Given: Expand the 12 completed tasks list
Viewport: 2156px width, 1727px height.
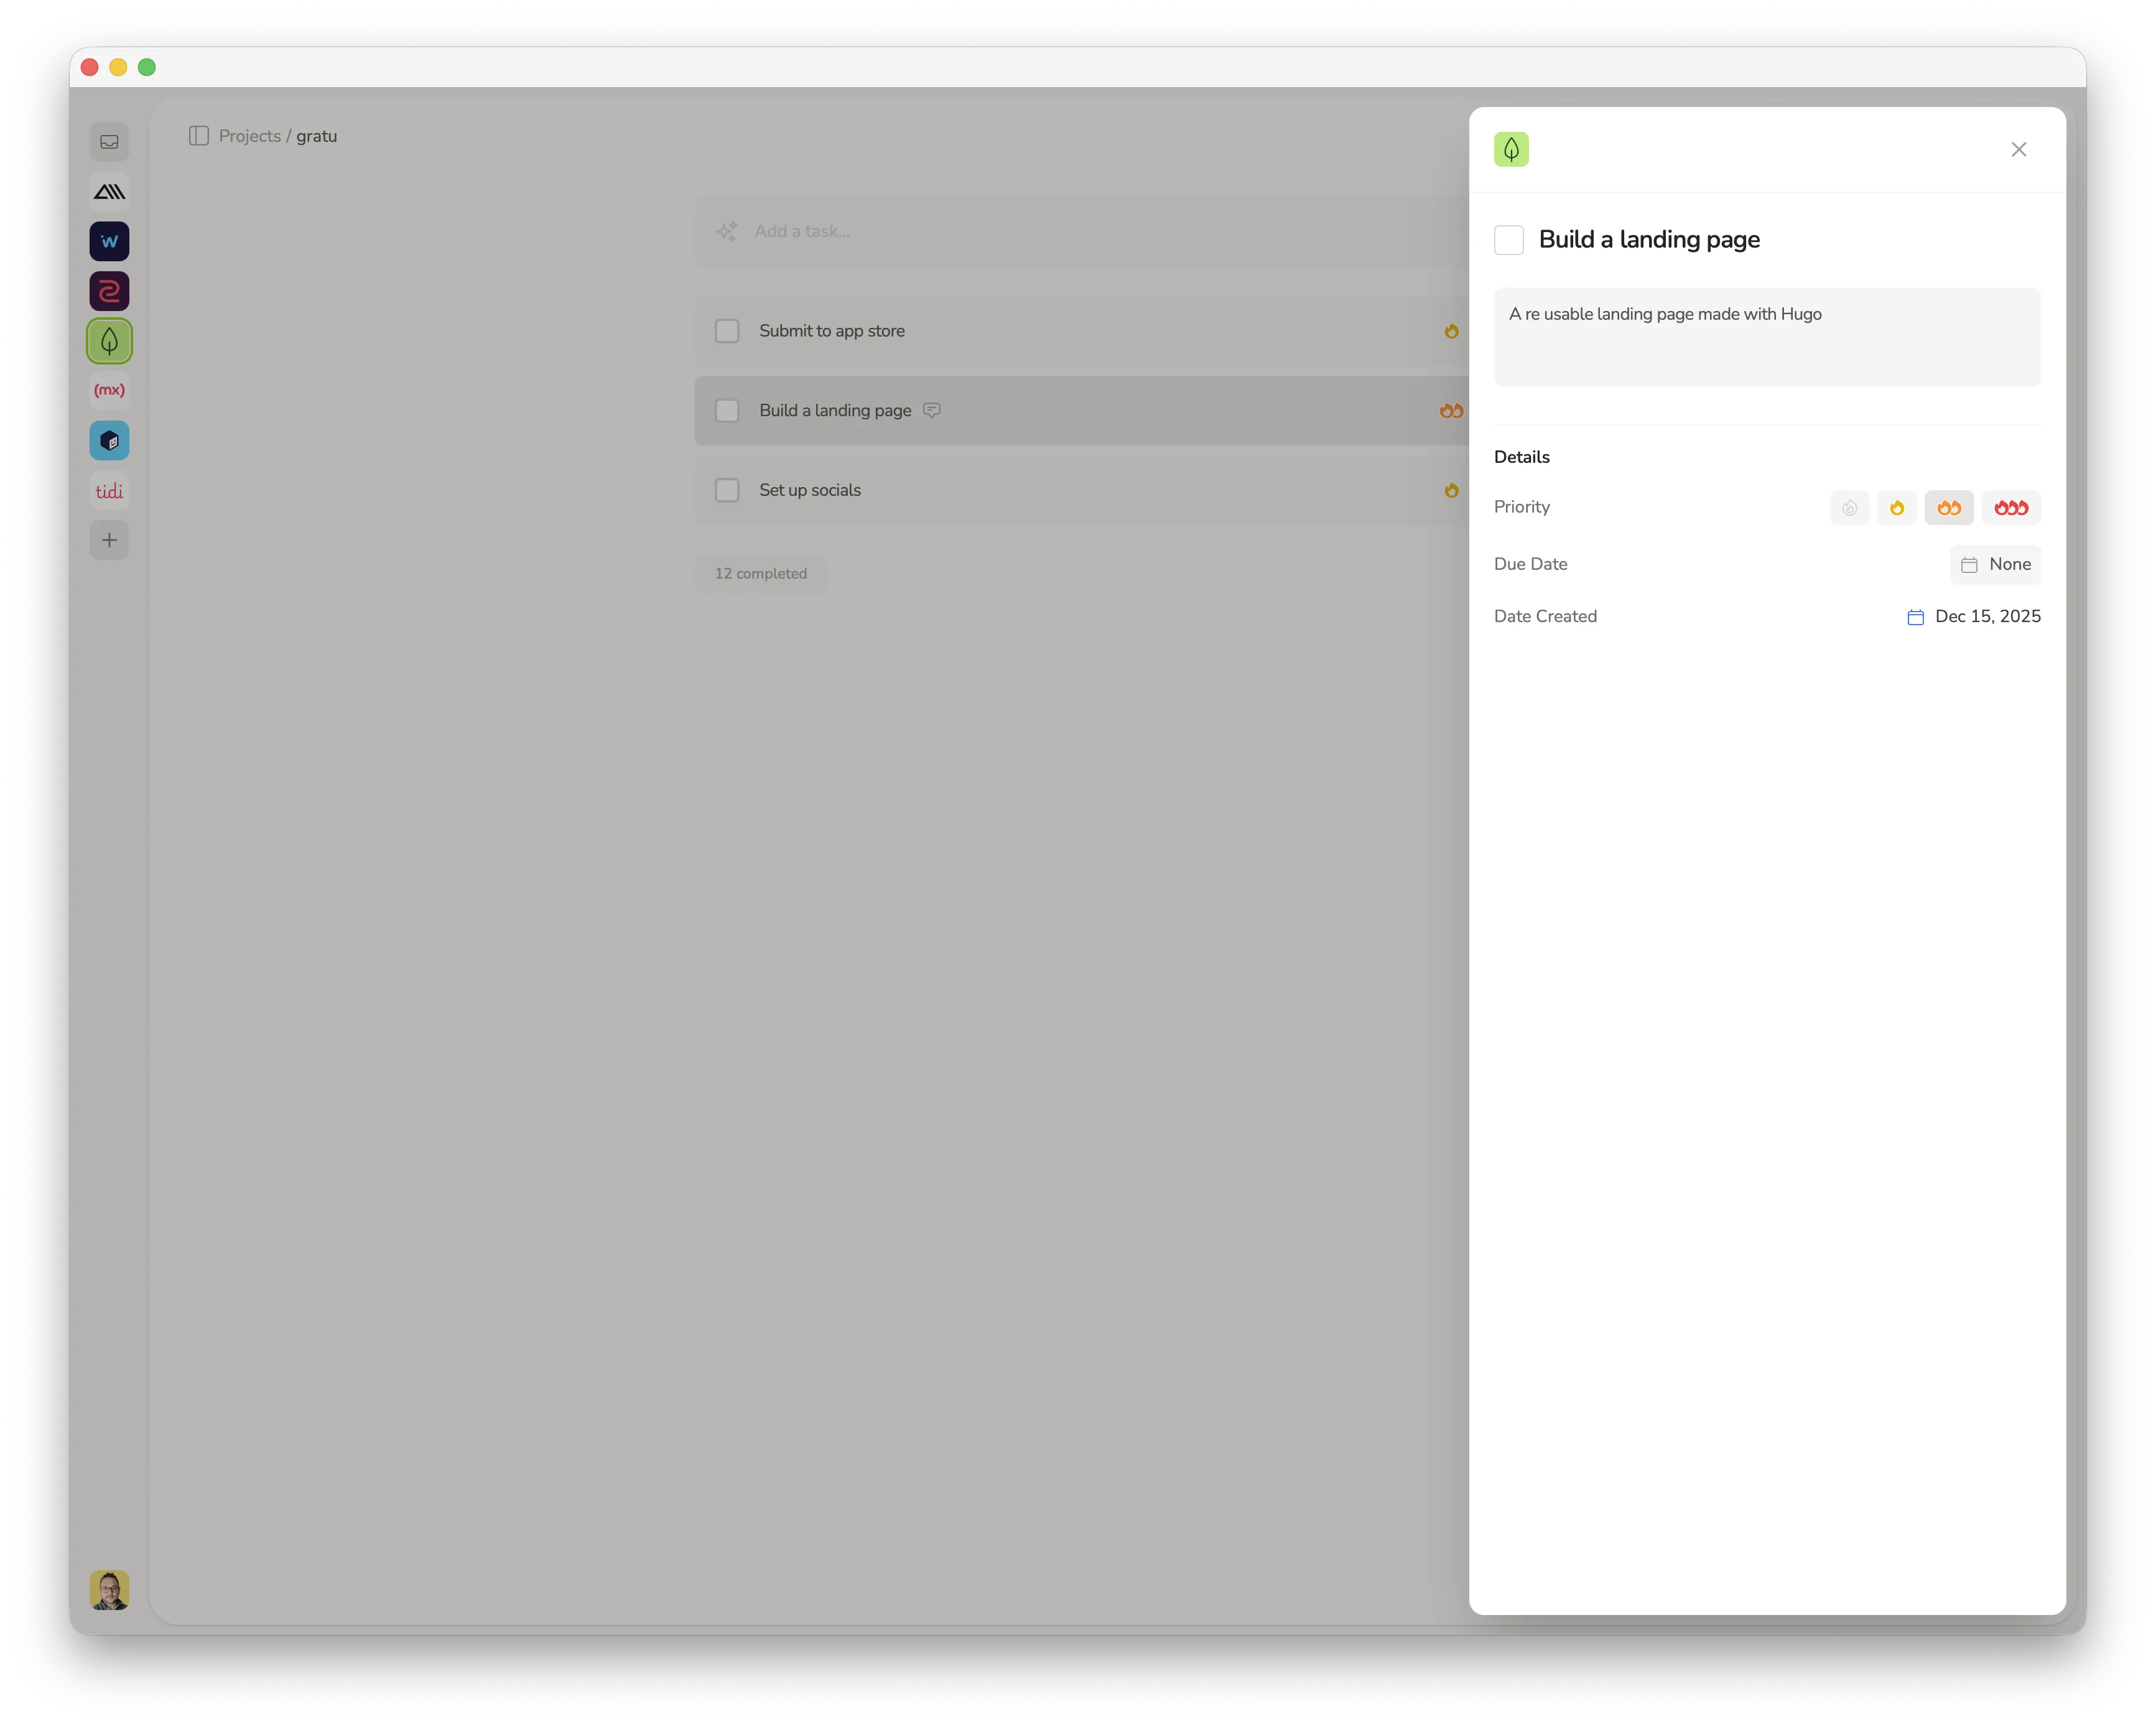Looking at the screenshot, I should tap(760, 574).
